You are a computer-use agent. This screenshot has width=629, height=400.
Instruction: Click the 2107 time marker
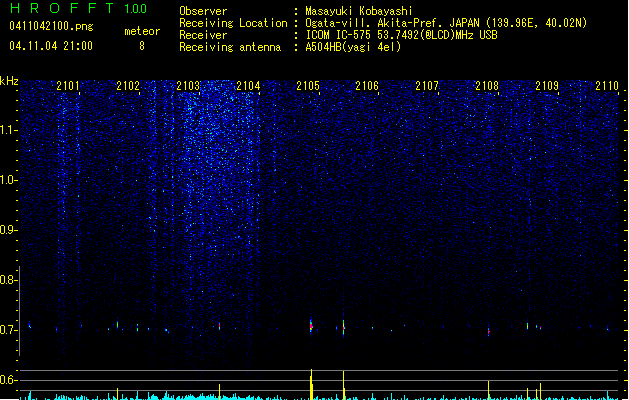pyautogui.click(x=427, y=86)
